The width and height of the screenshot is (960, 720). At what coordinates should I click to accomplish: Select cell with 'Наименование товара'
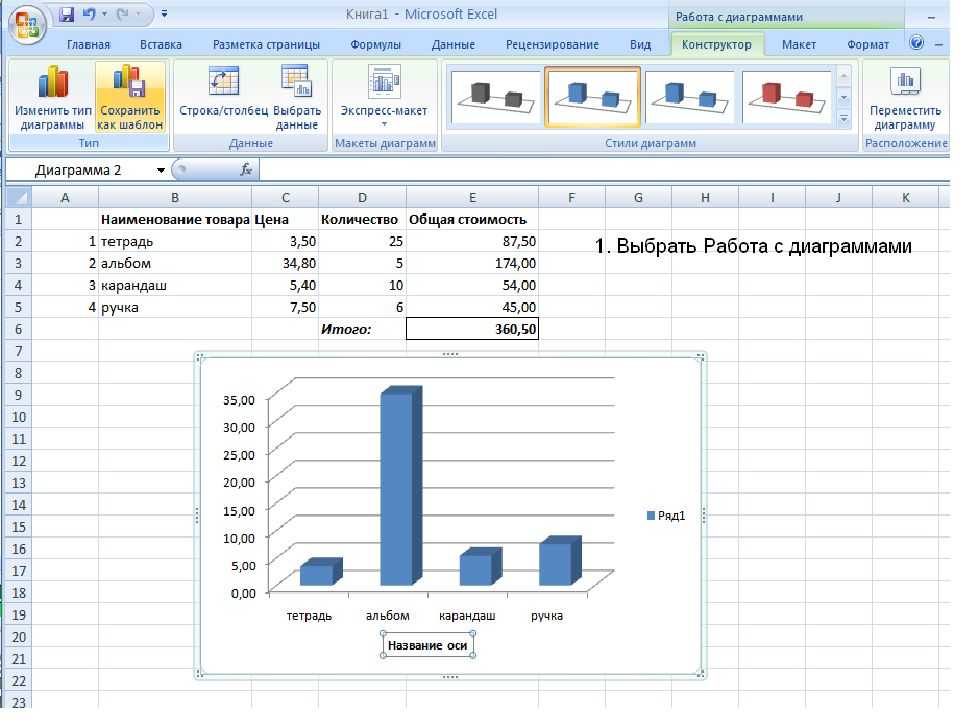[174, 219]
